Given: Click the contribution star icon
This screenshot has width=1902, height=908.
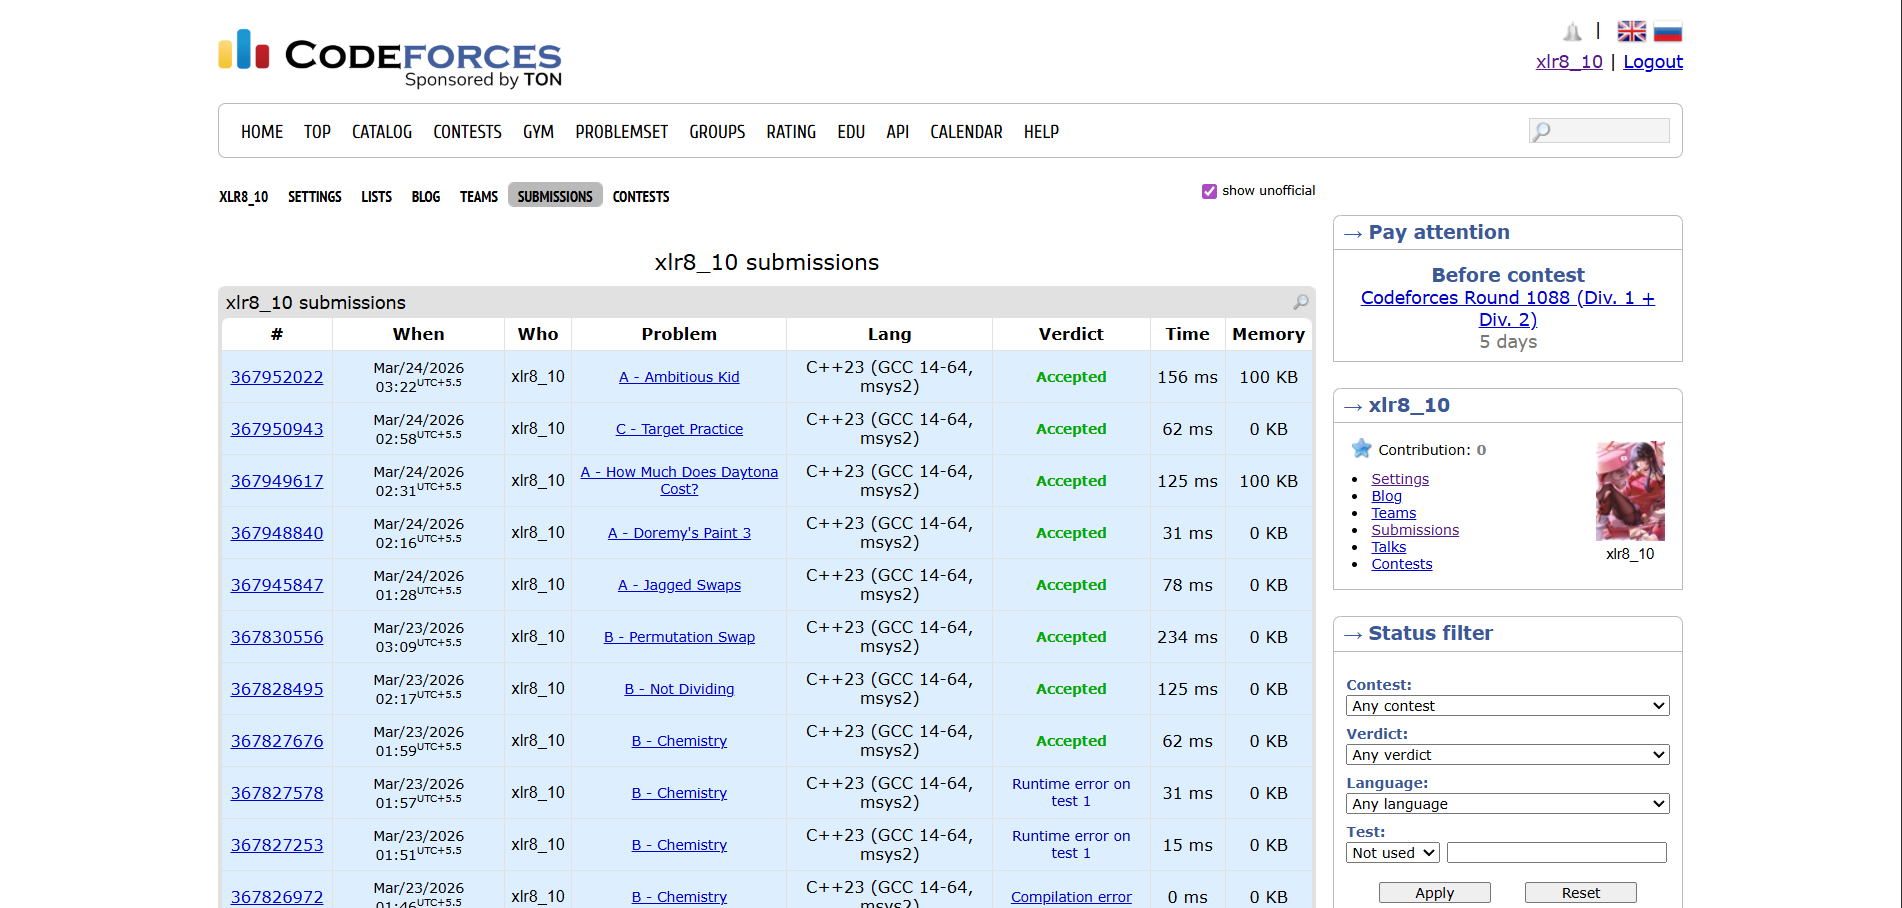Looking at the screenshot, I should [x=1361, y=449].
